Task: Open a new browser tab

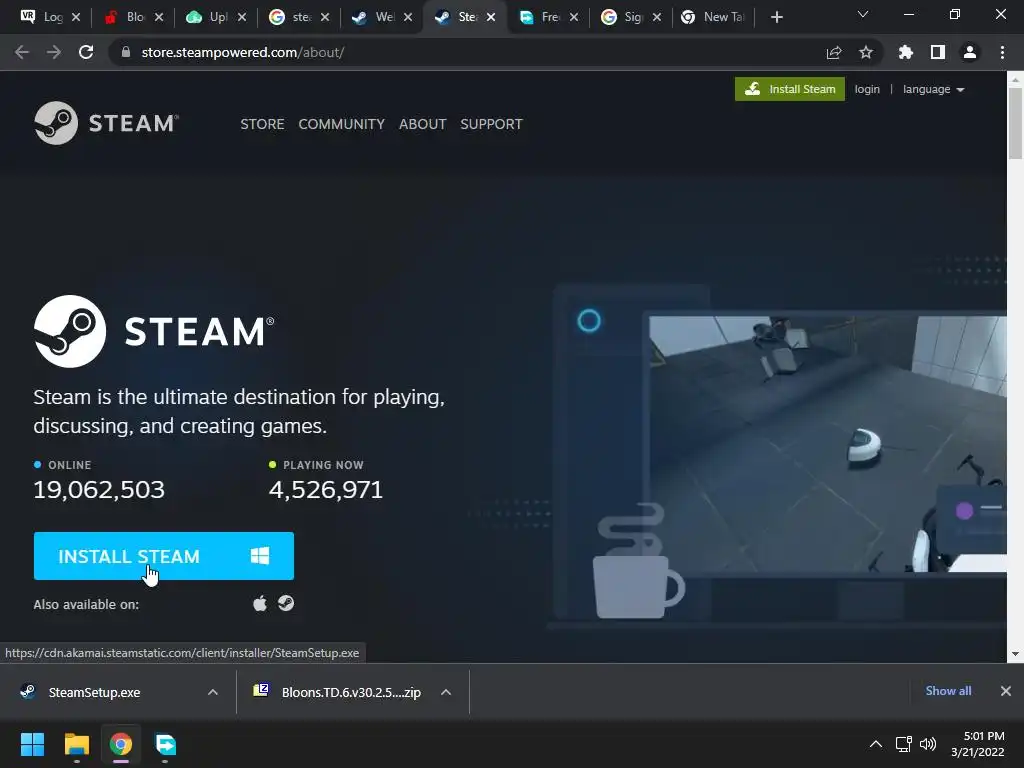Action: pos(776,17)
